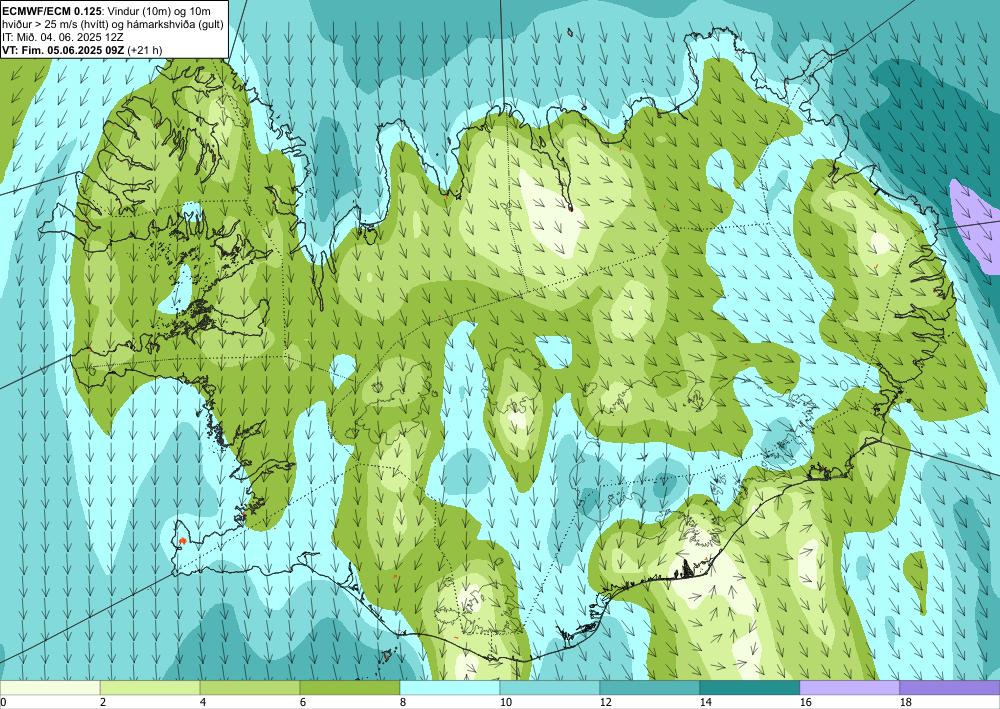Click the orange marker on the southwest peninsula
Screen dimensions: 1000x709
[182, 541]
